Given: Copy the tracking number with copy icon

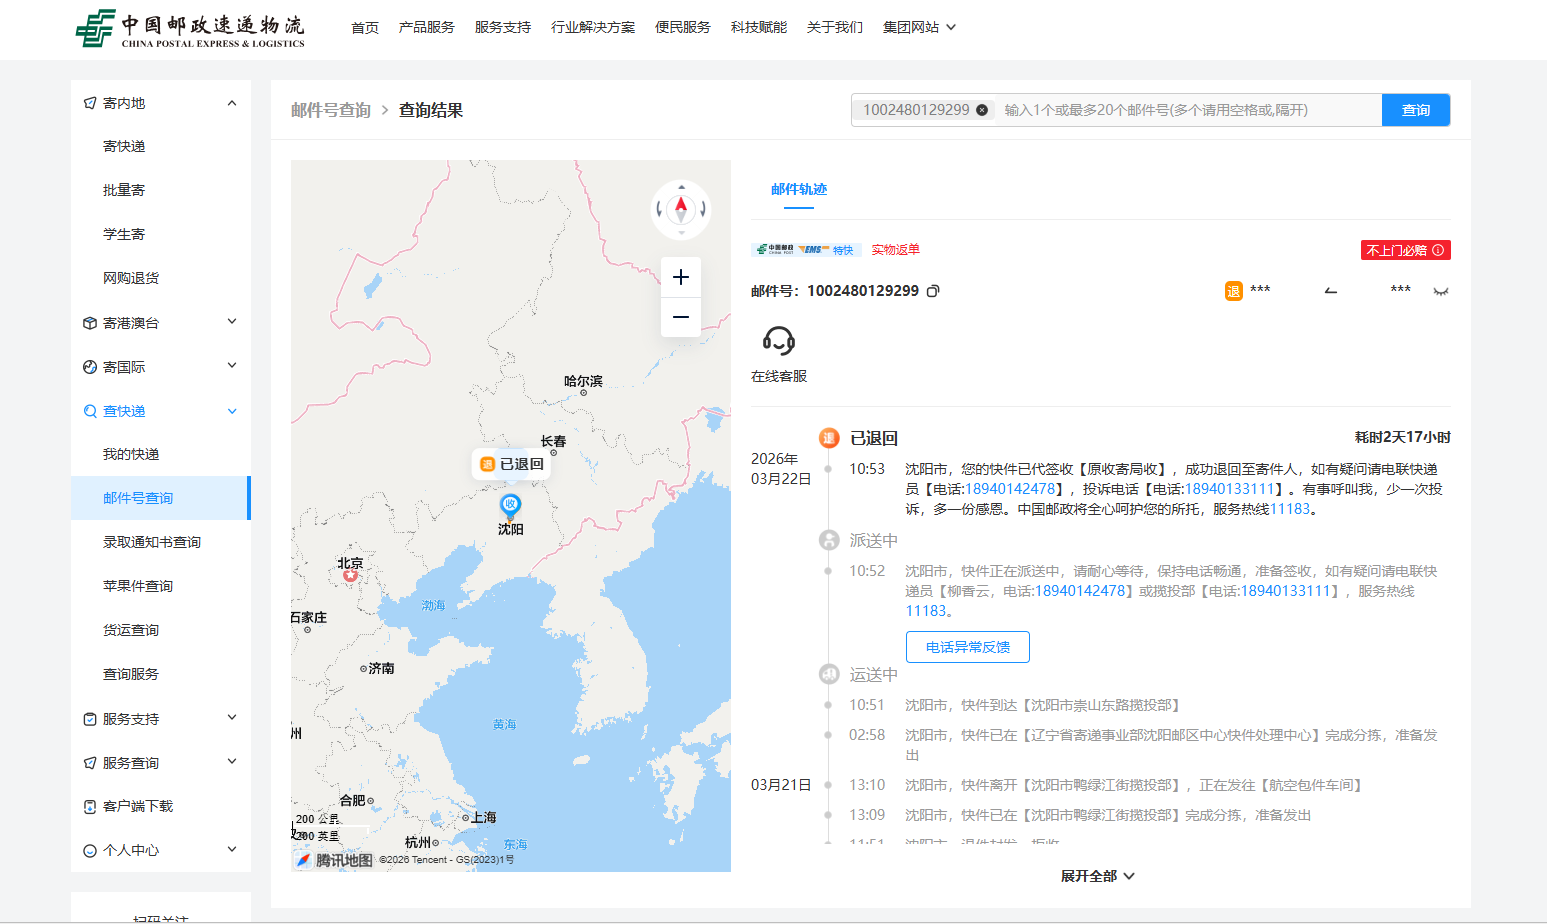Looking at the screenshot, I should (x=933, y=291).
